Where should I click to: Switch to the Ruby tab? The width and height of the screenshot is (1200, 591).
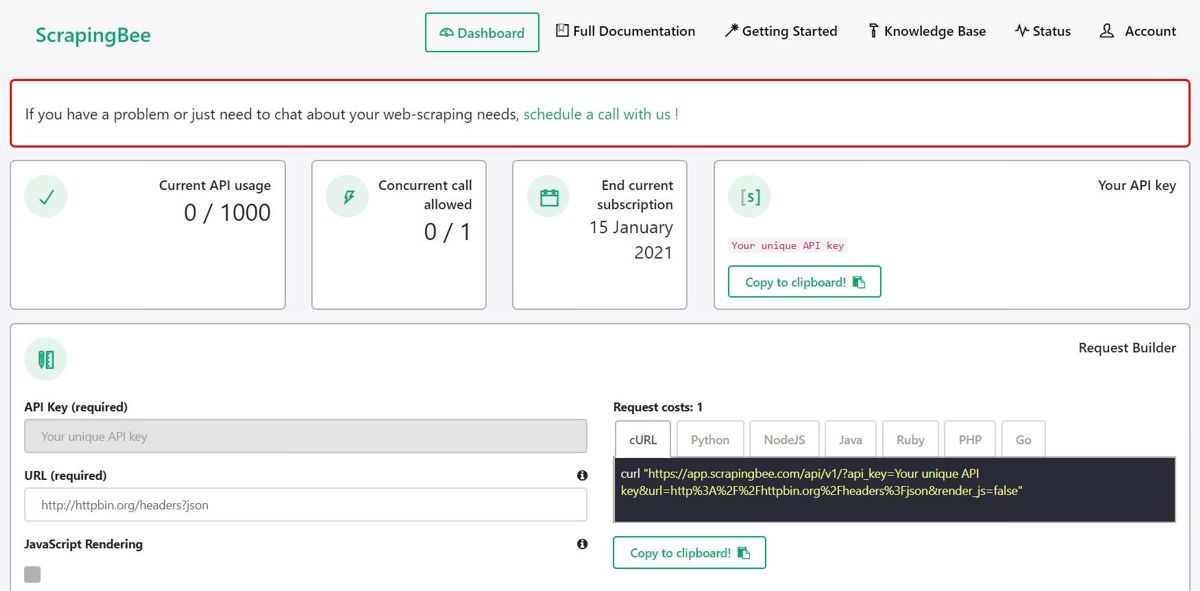[910, 439]
